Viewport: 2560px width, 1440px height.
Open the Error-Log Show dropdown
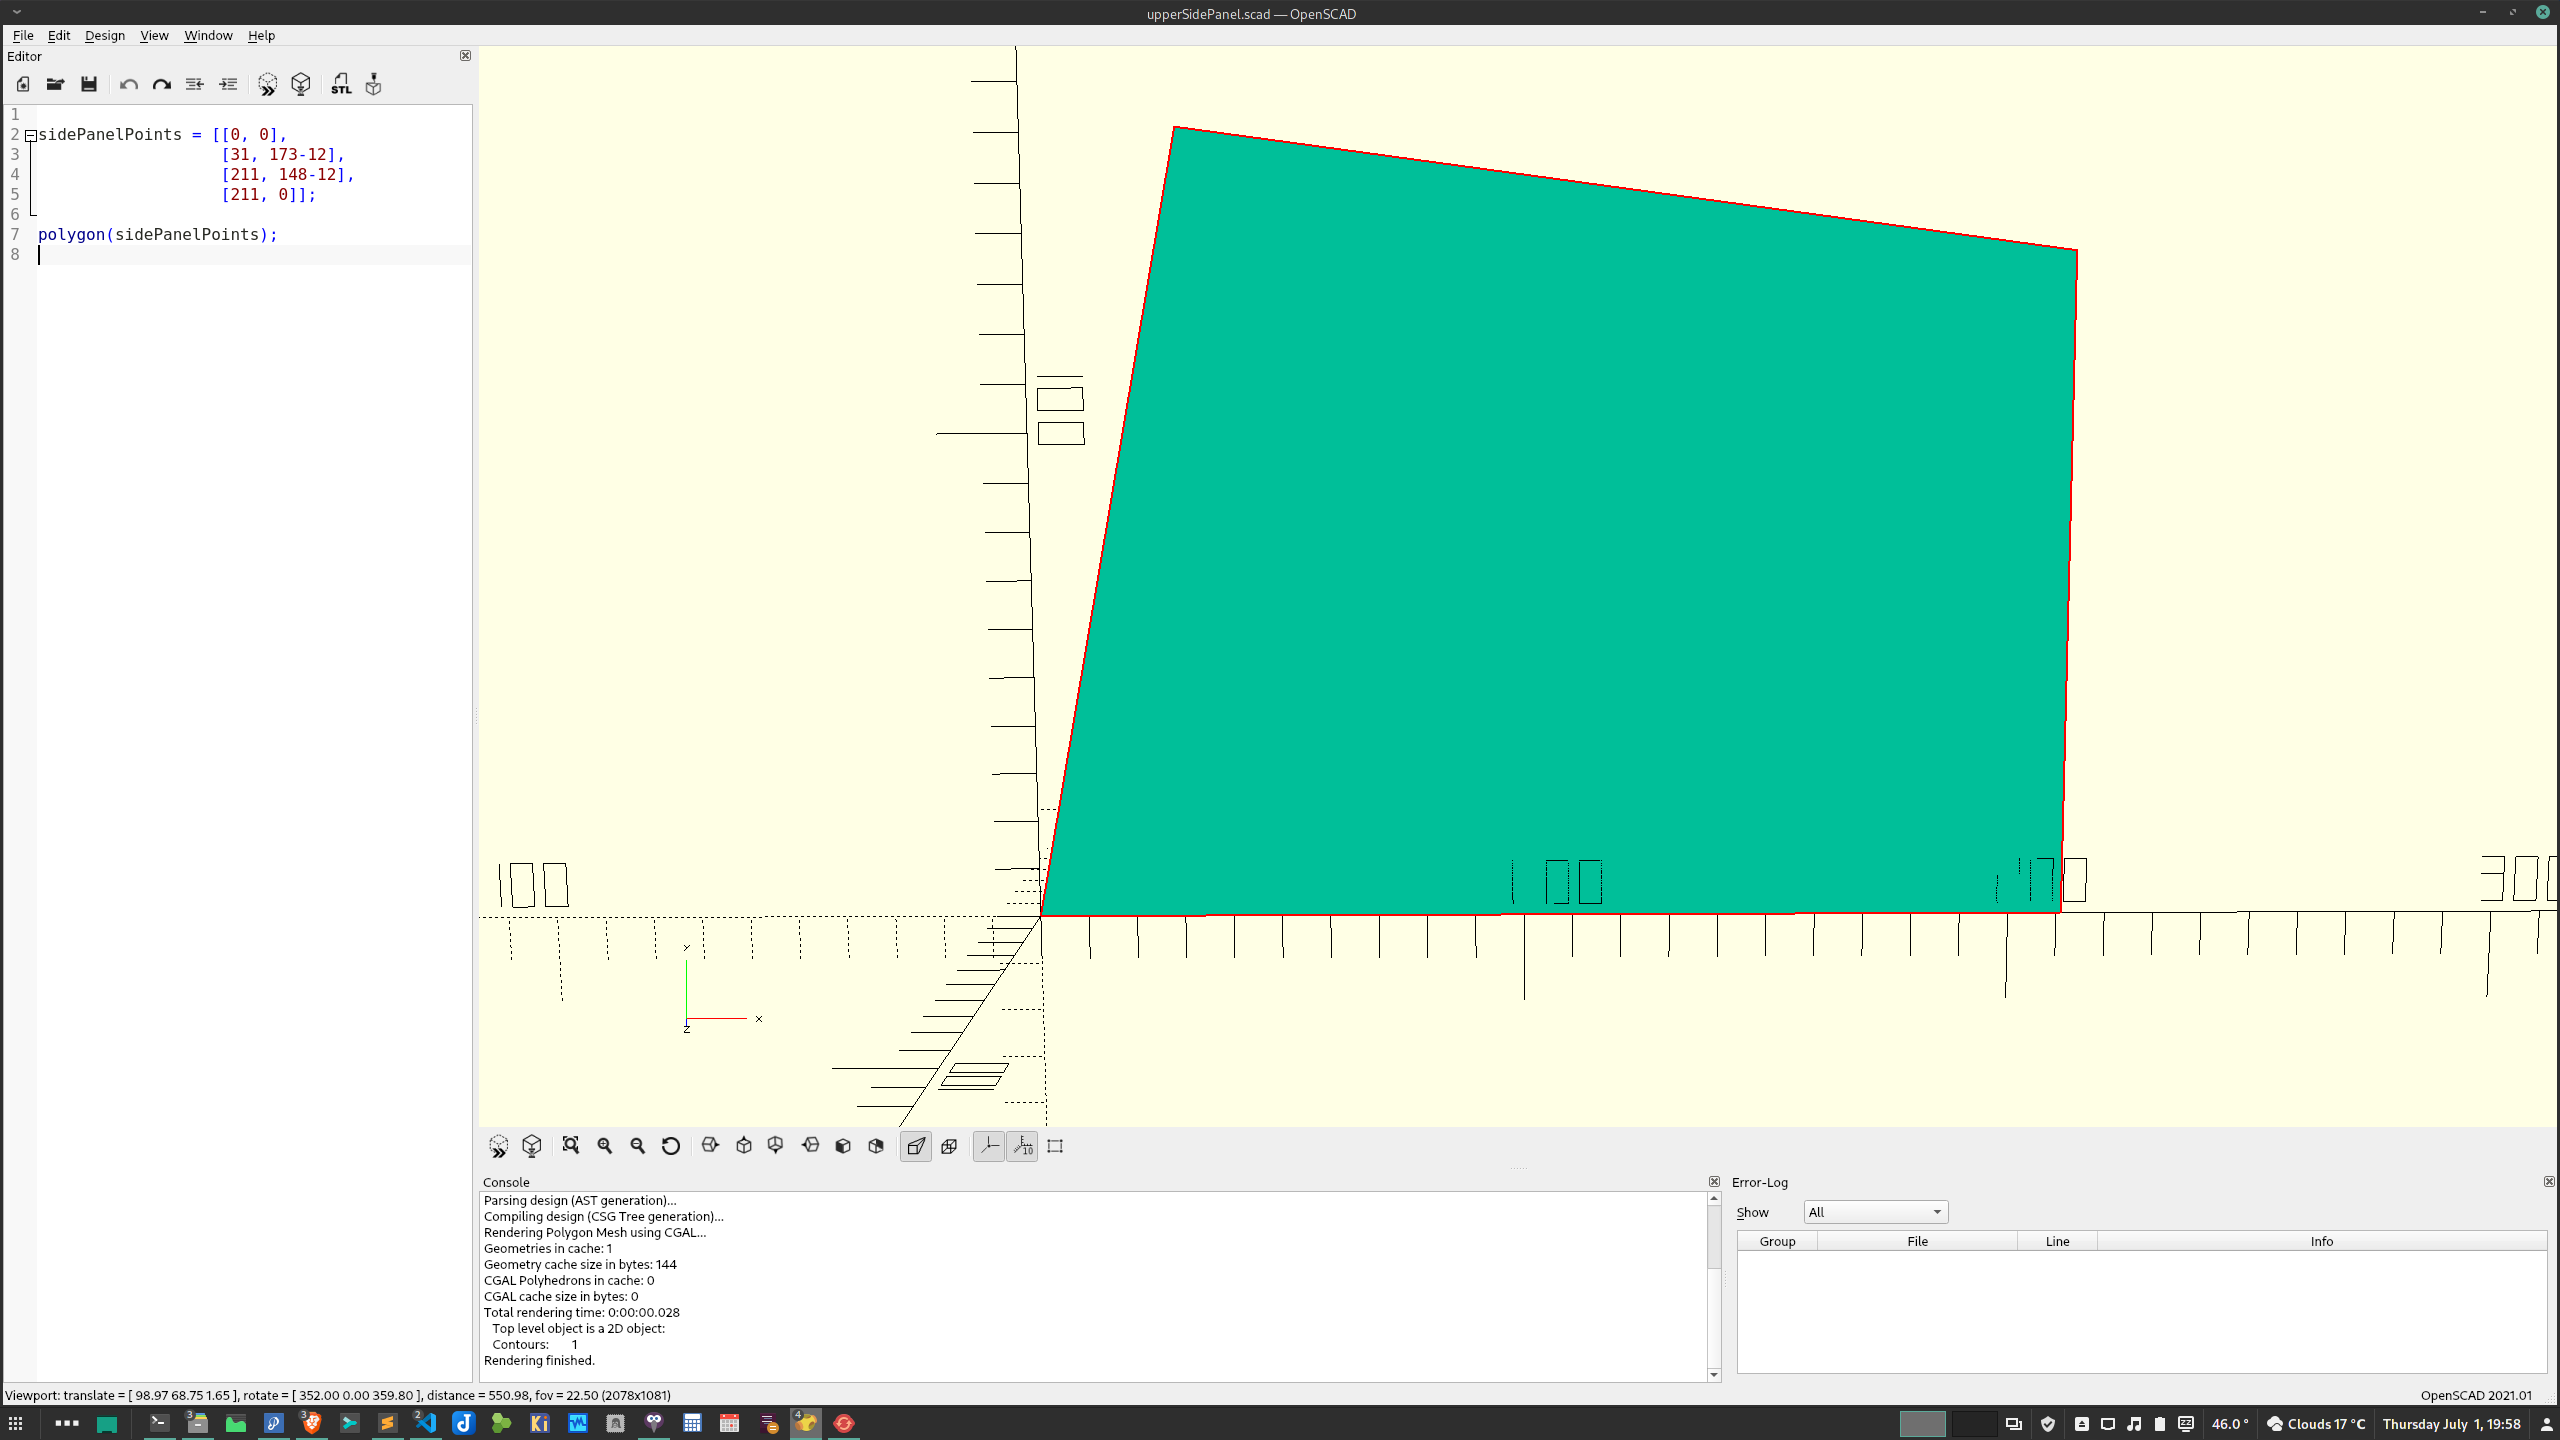[x=1875, y=1212]
